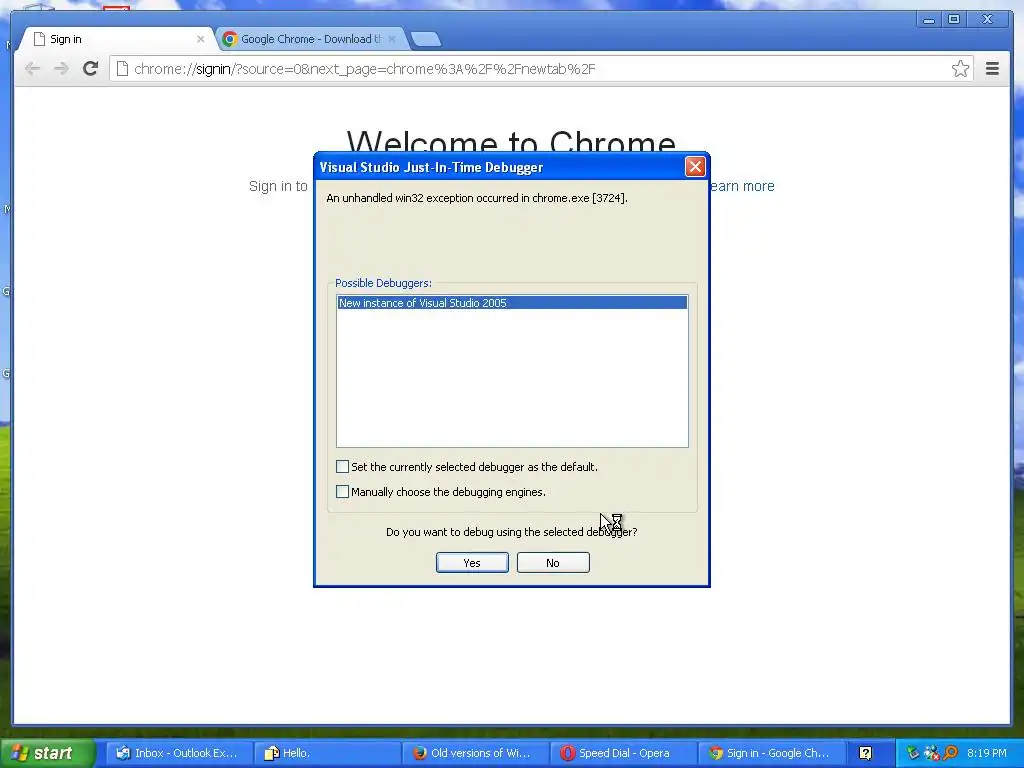Go back in Chrome
1024x768 pixels.
point(32,69)
